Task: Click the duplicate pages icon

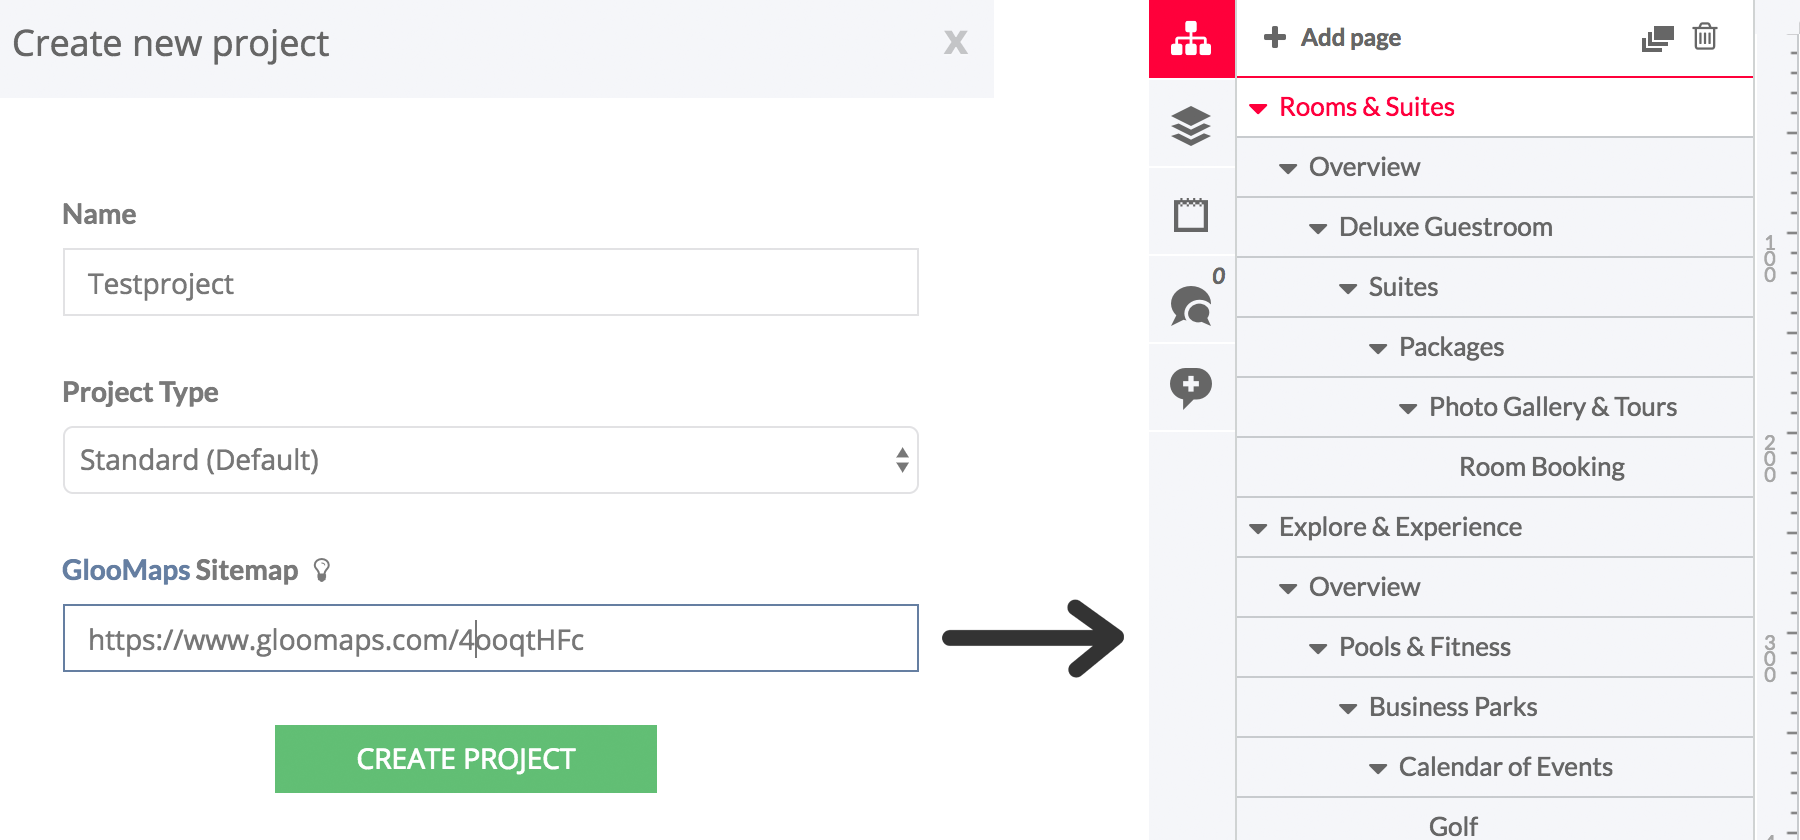Action: point(1657,39)
